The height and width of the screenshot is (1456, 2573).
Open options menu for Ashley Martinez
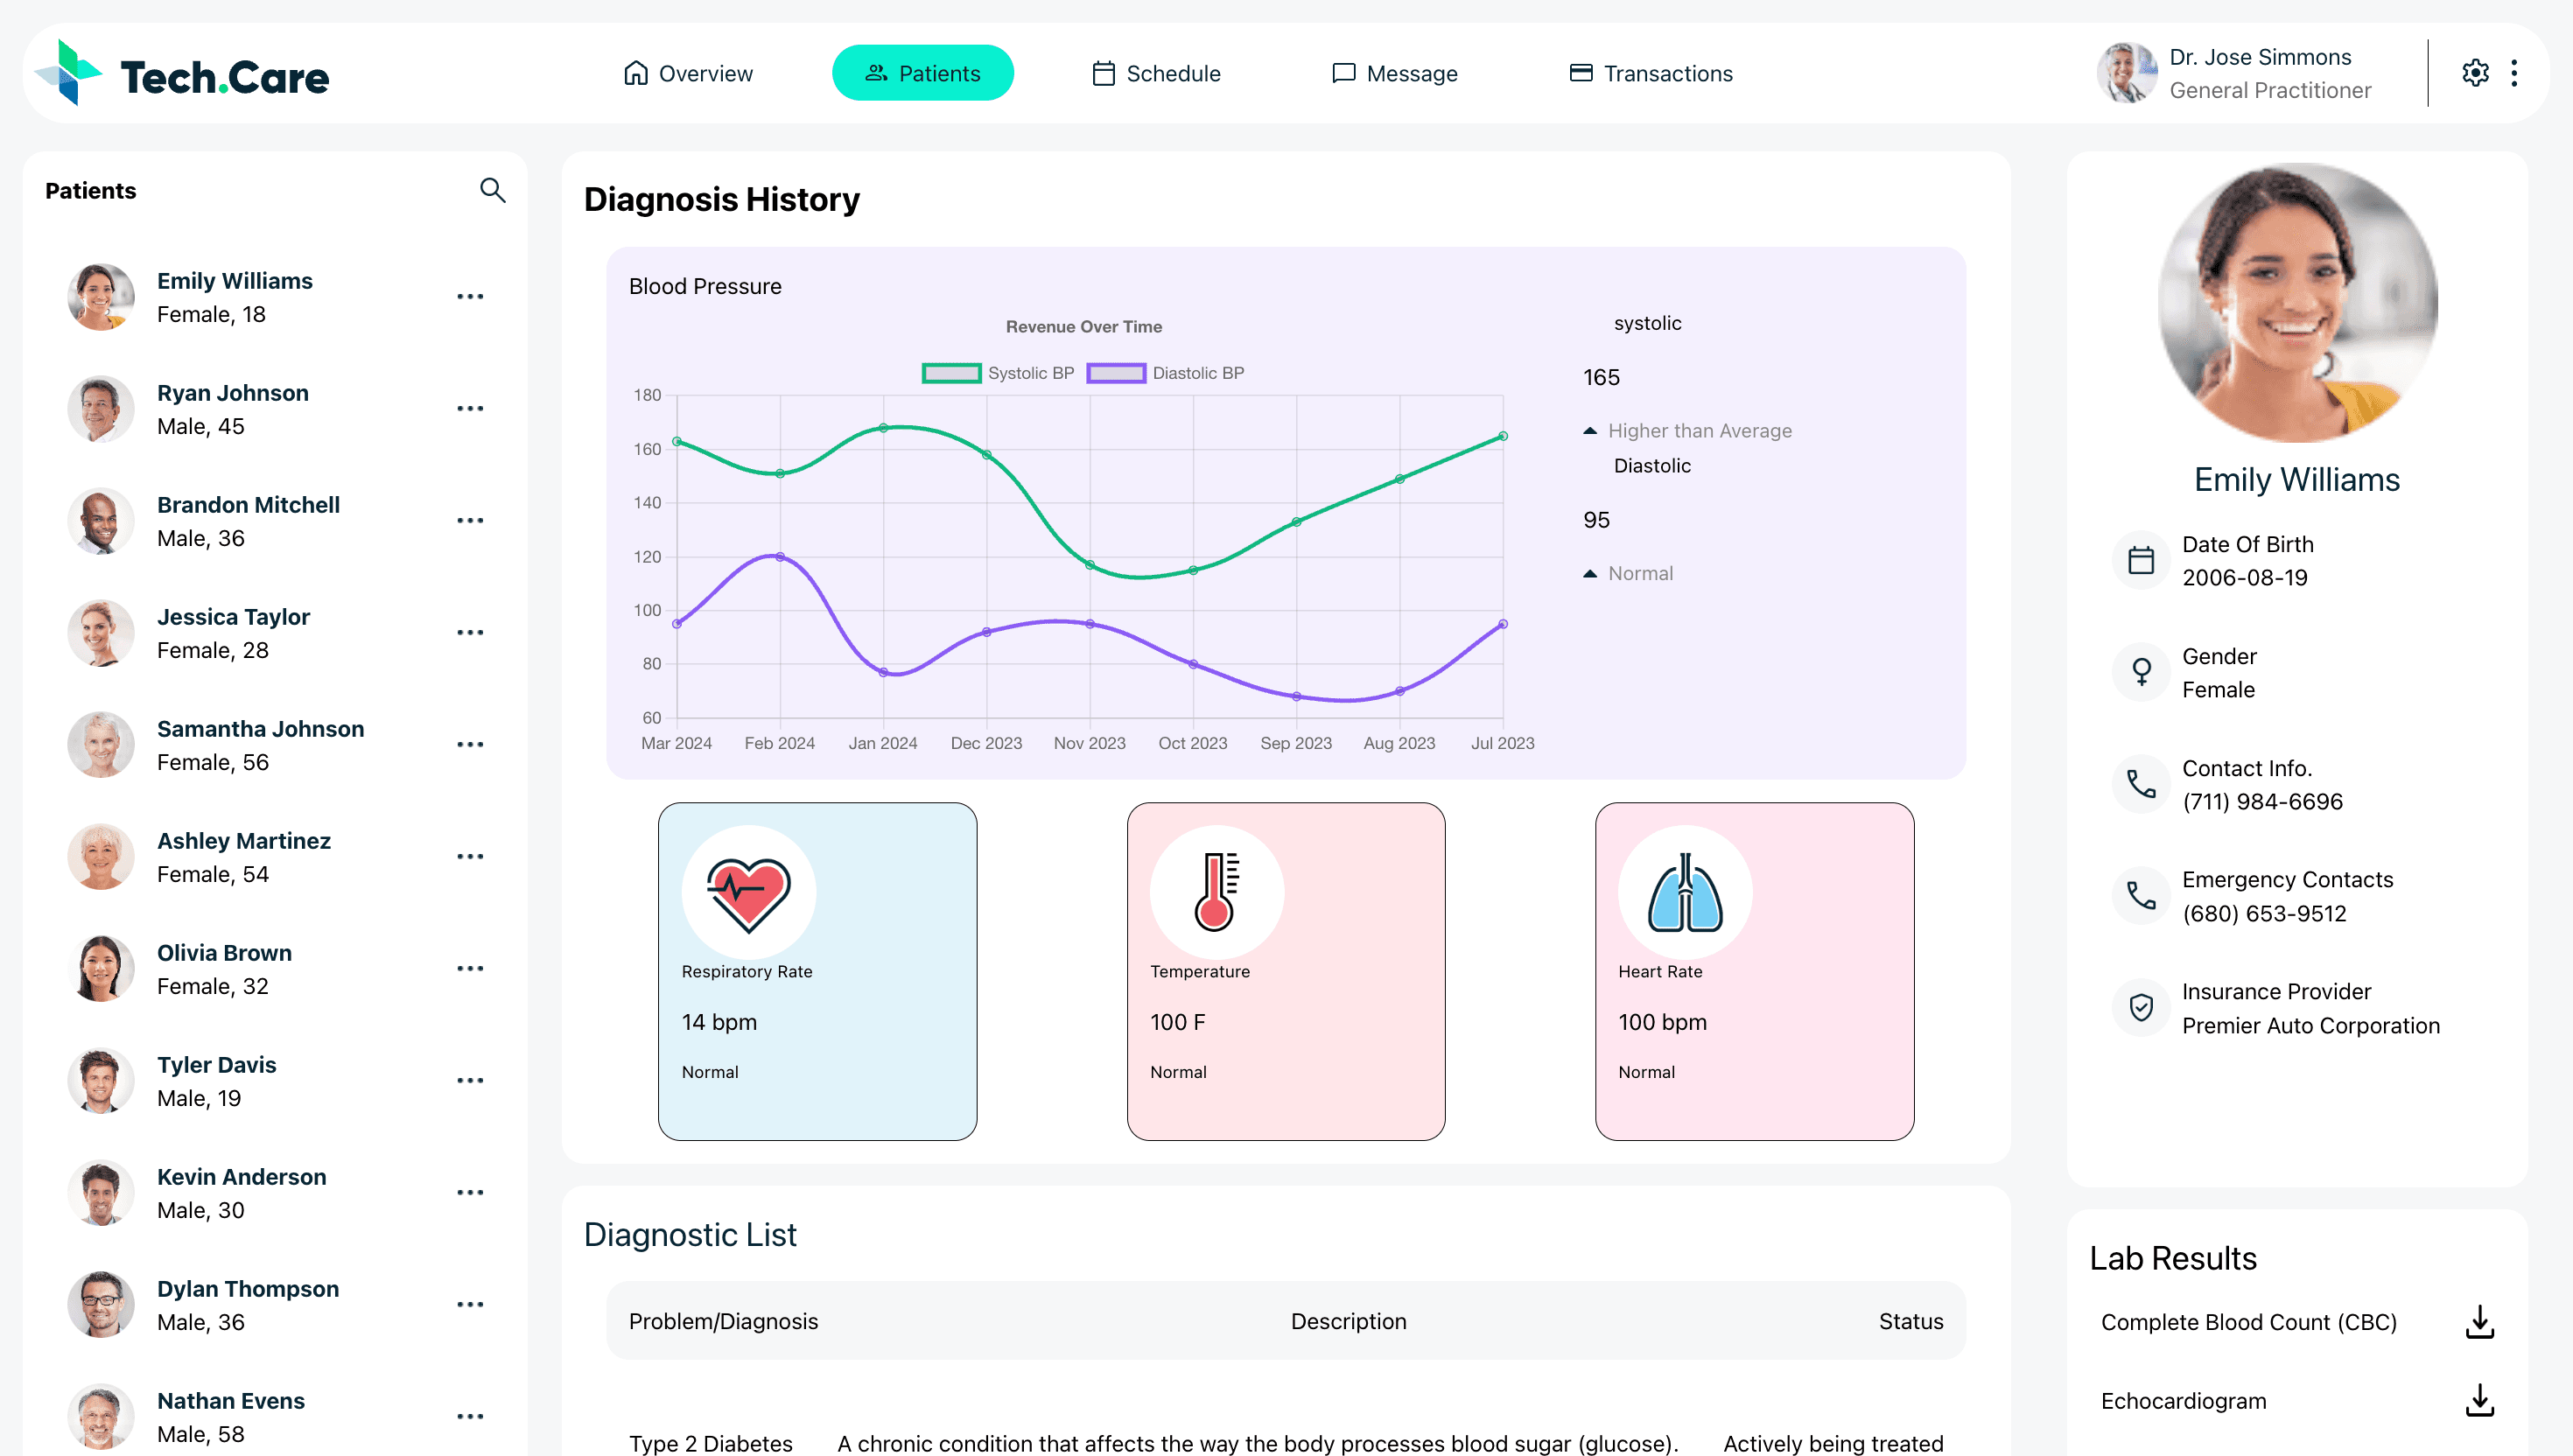point(470,857)
